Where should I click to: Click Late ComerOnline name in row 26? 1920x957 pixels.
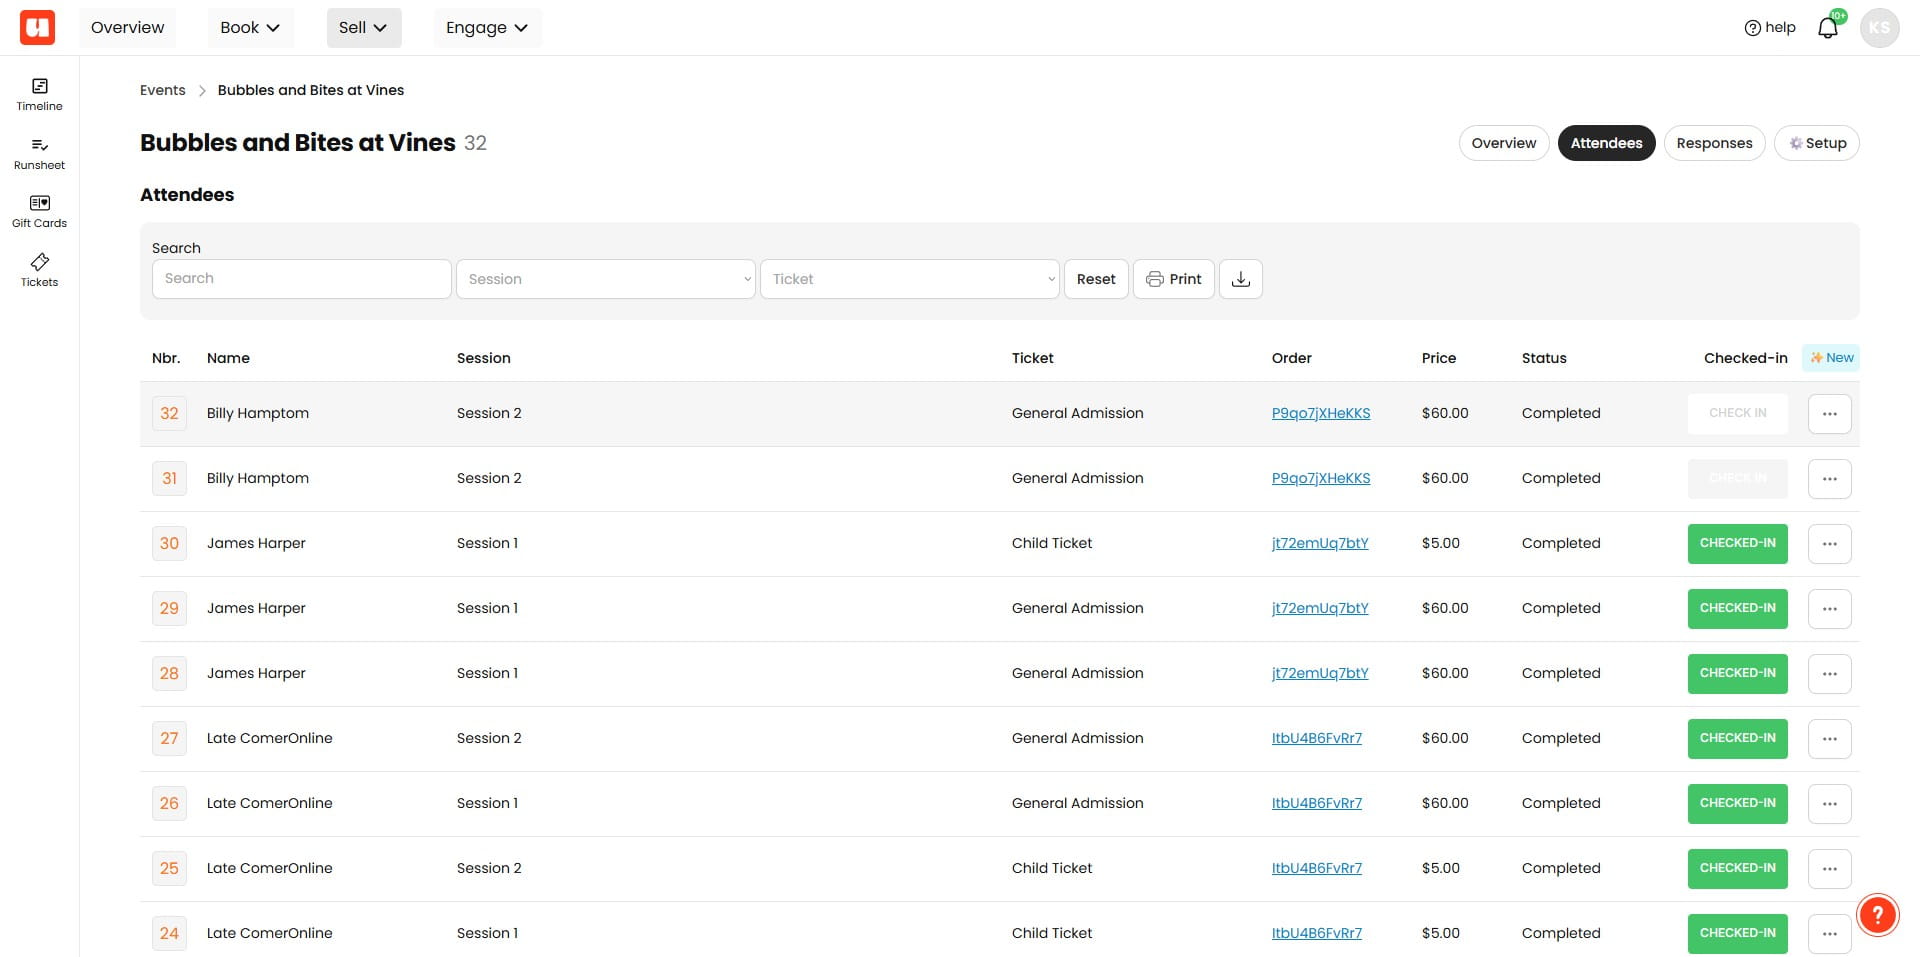[x=269, y=803]
